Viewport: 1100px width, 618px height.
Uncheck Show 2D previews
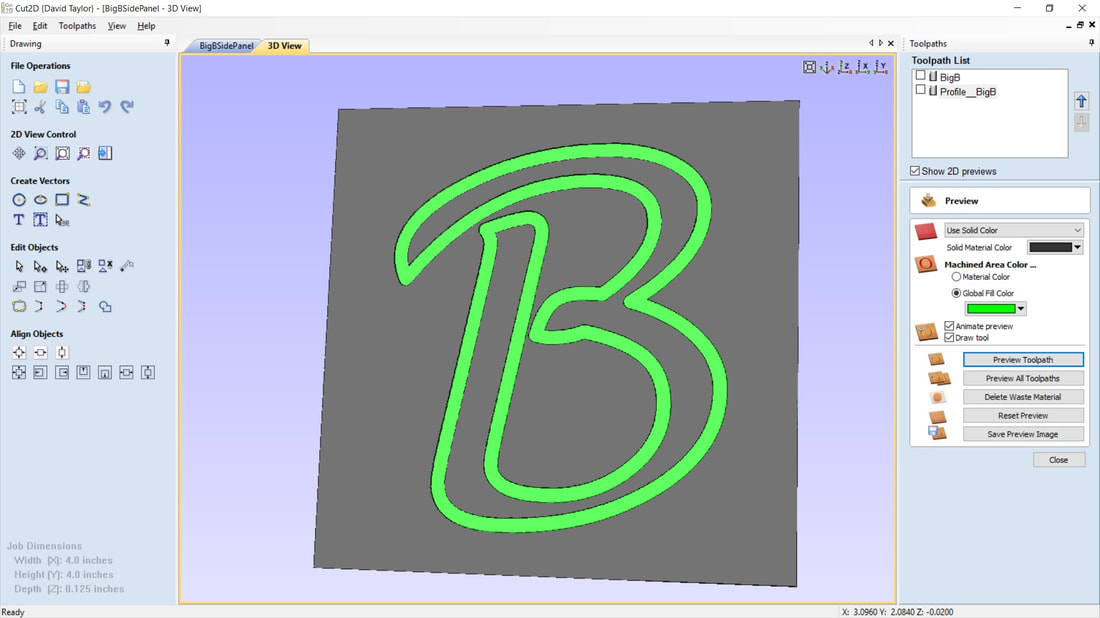pos(915,171)
